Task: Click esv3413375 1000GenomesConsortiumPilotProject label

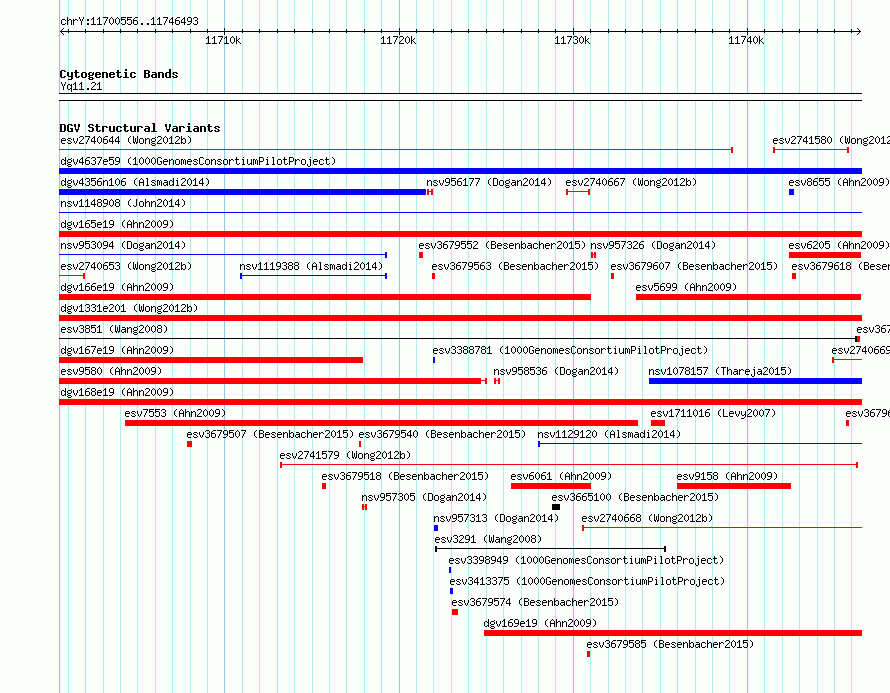Action: [x=587, y=581]
